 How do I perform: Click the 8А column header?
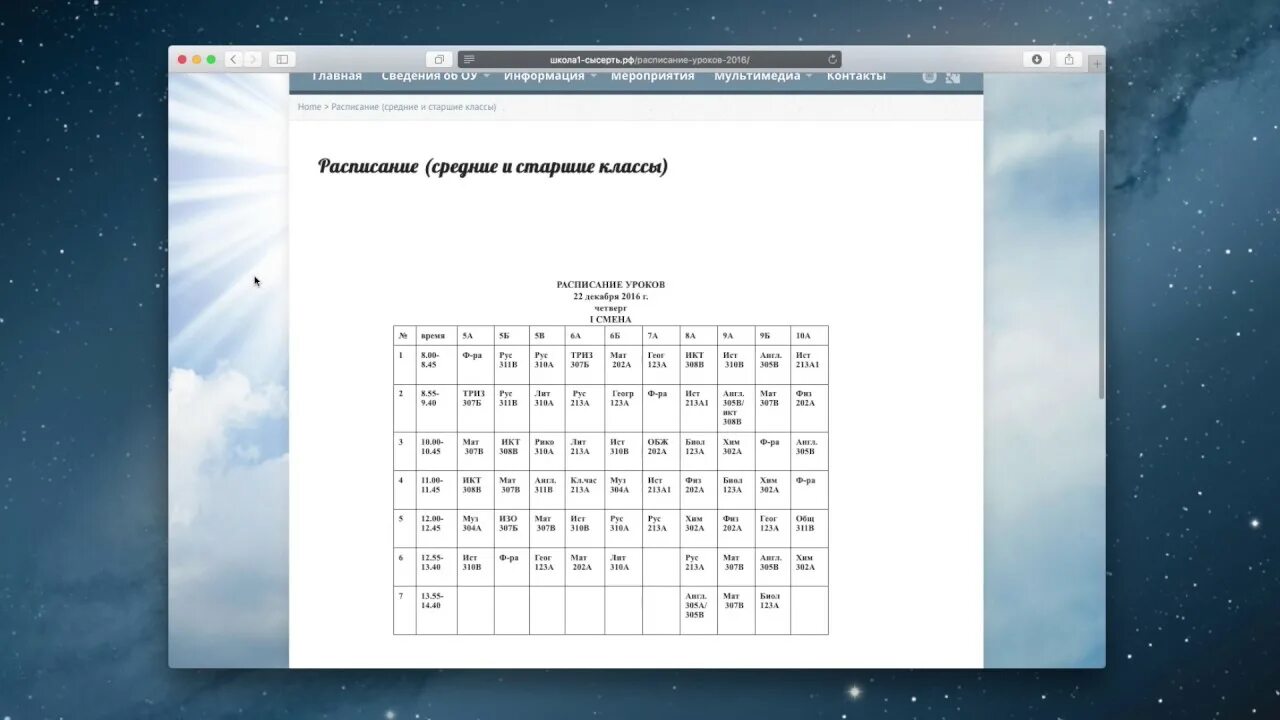699,336
